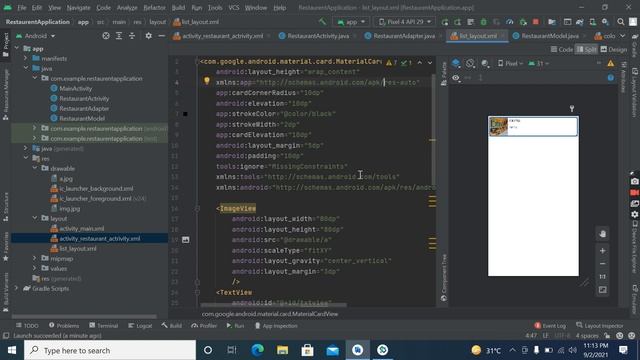Toggle the Project tool window side tab

coord(6,44)
